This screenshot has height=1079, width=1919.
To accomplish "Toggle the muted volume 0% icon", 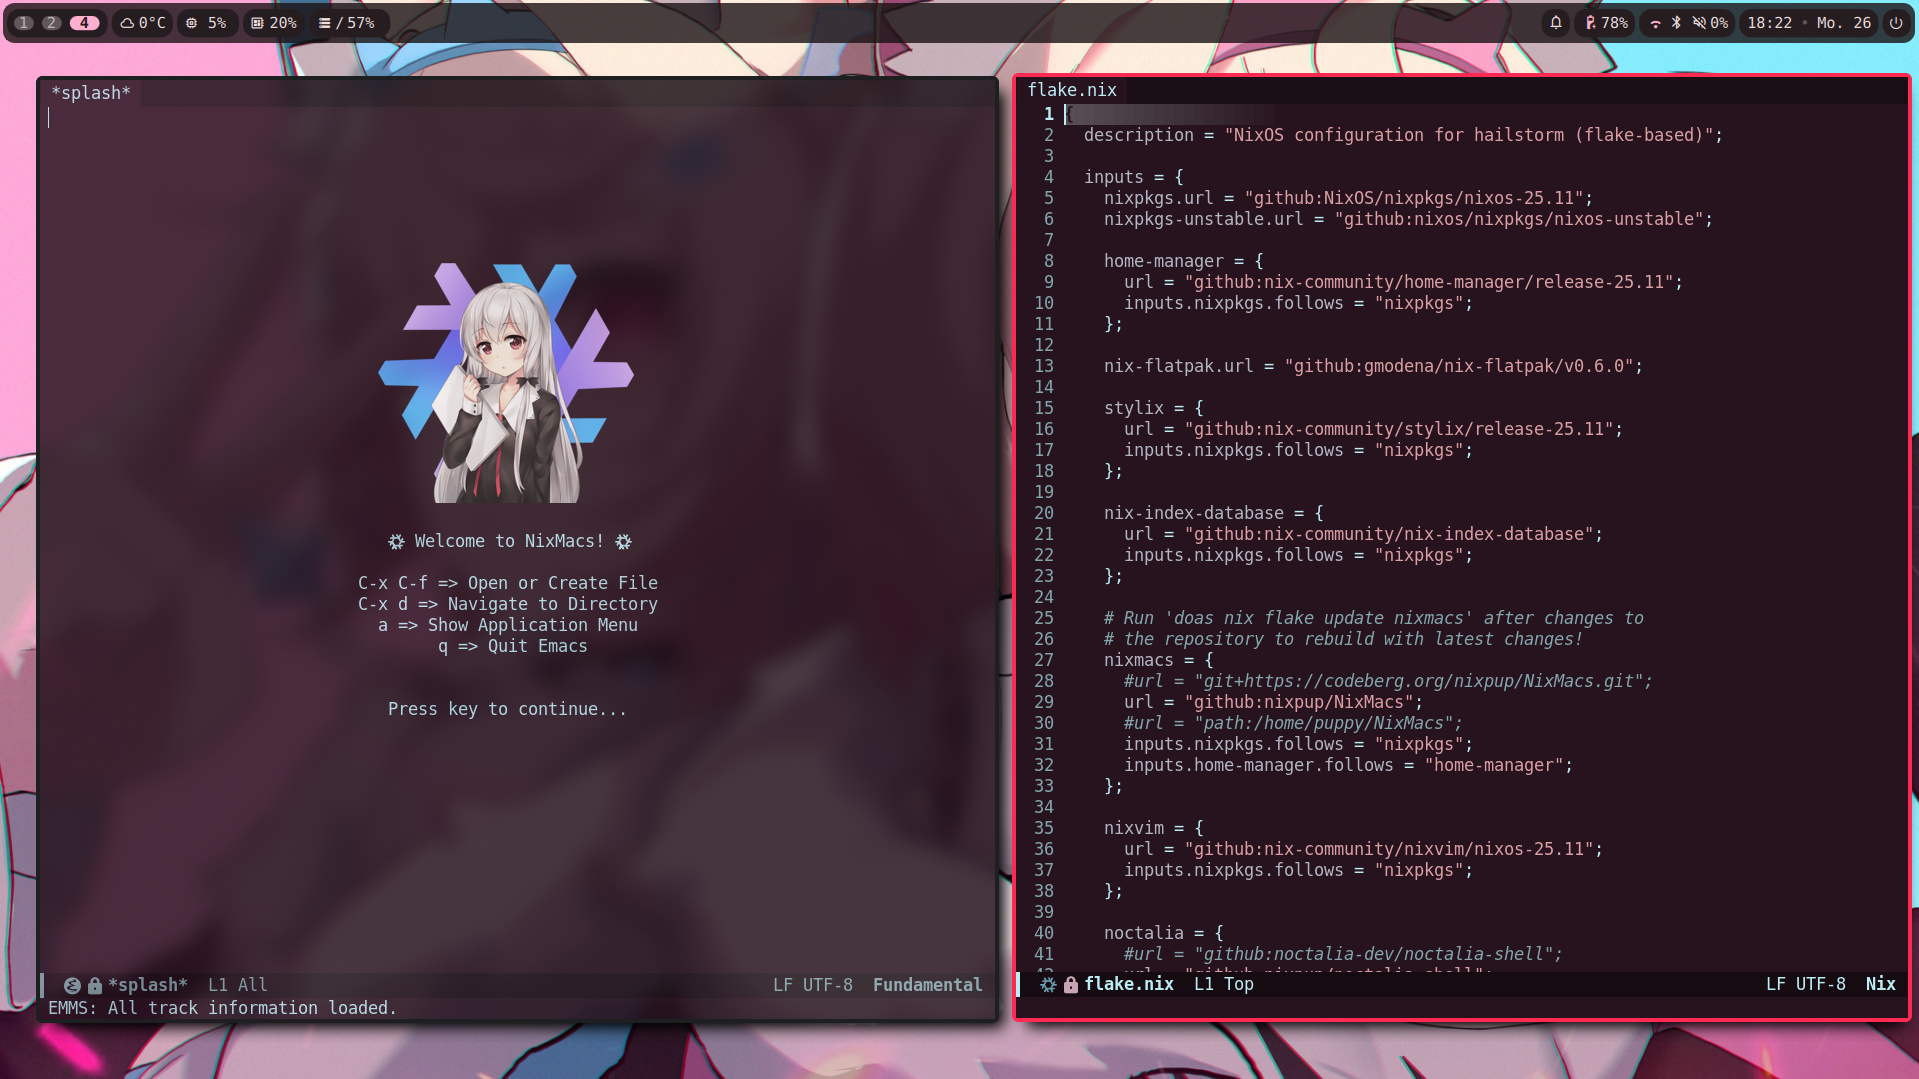I will tap(1710, 22).
